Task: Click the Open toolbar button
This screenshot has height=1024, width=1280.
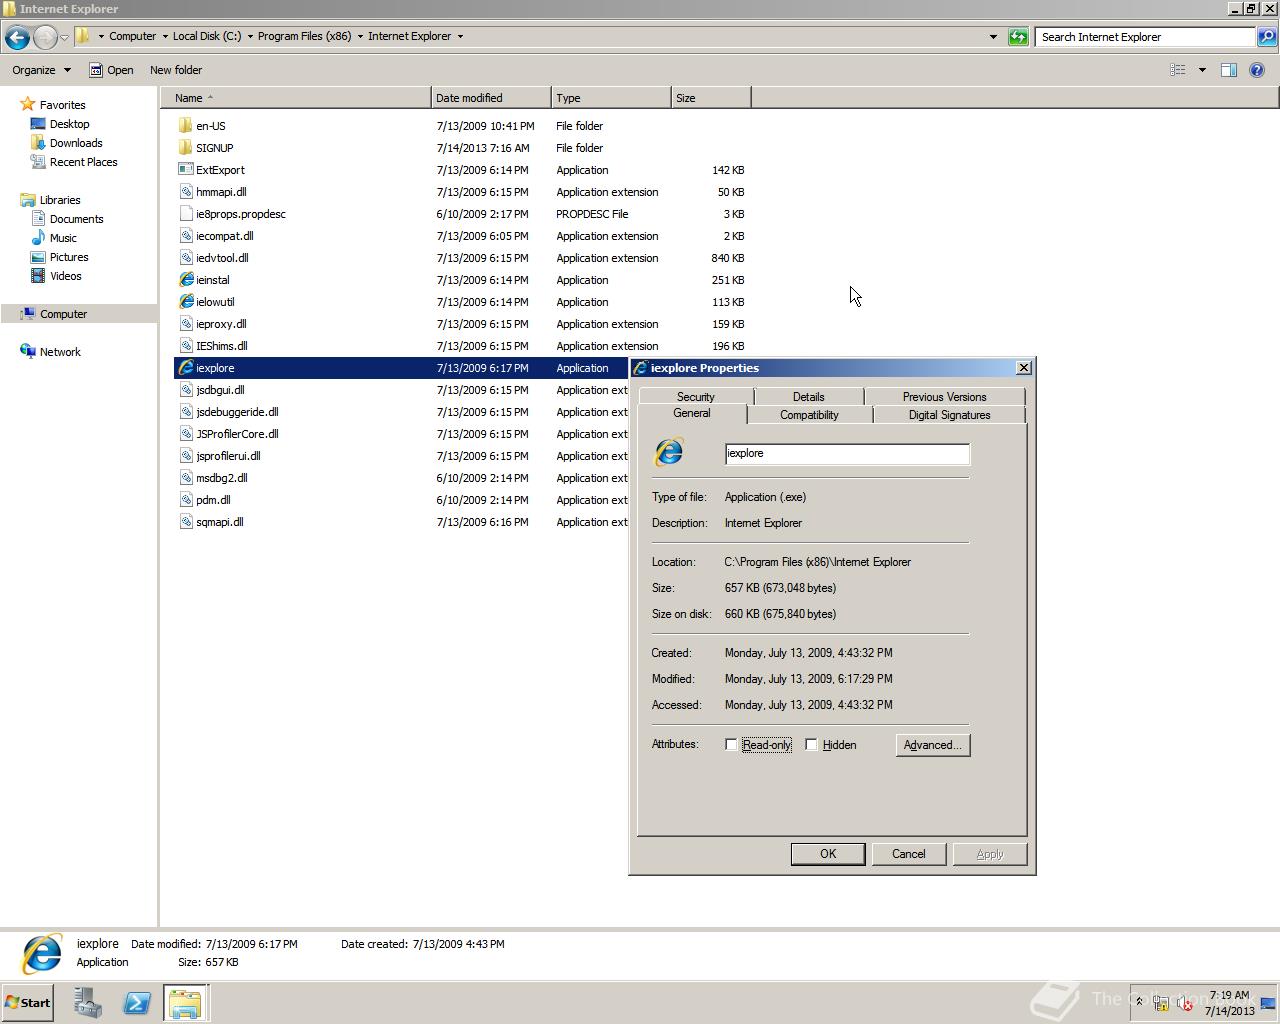Action: click(x=111, y=70)
